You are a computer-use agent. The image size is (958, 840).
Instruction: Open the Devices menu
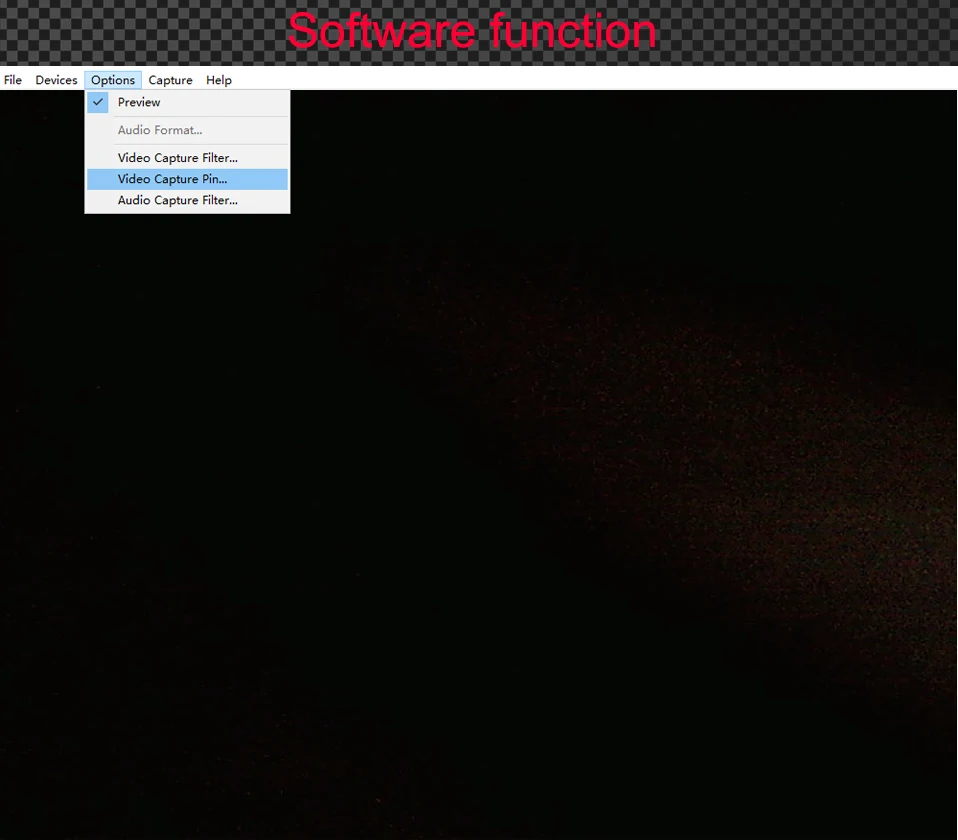(x=56, y=80)
